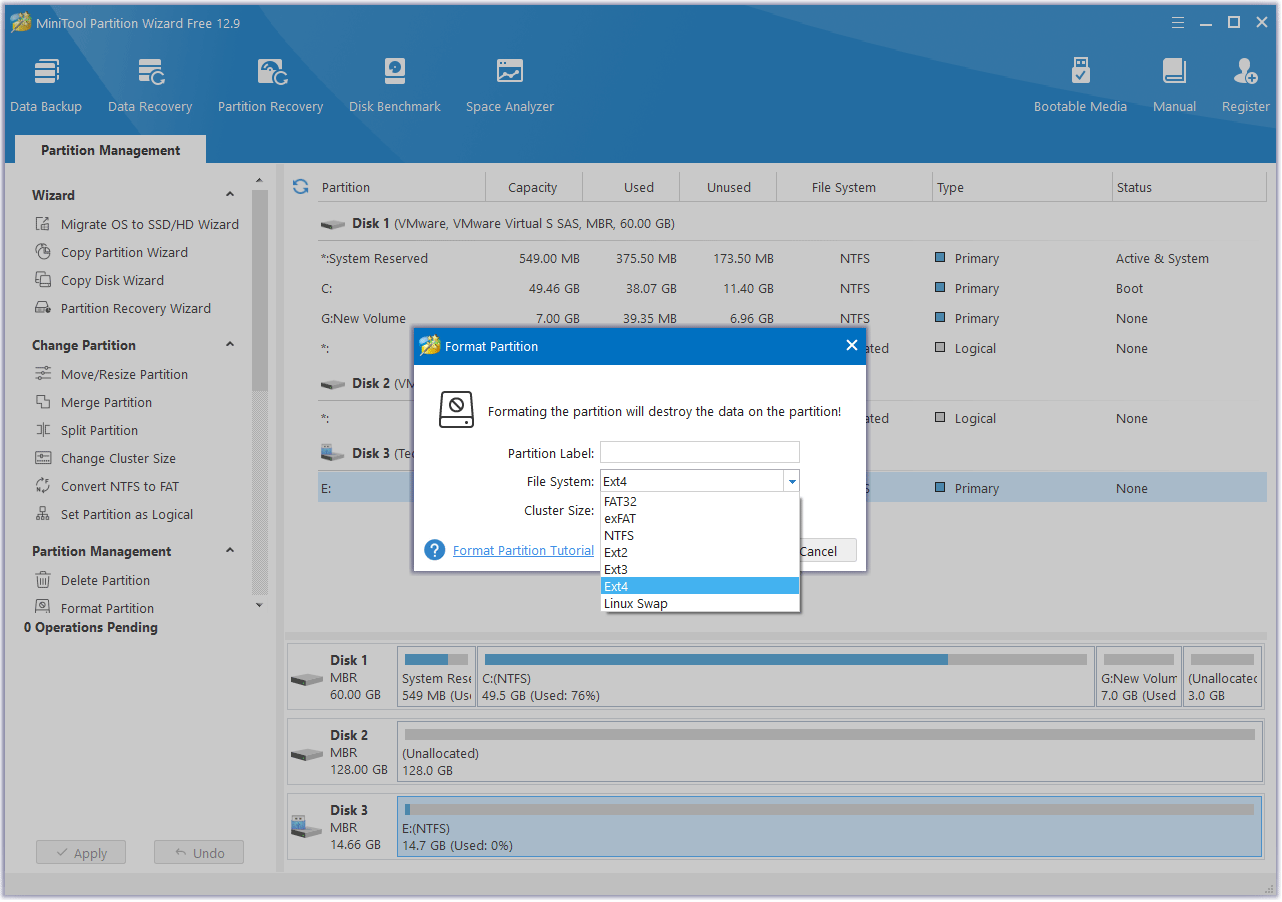Click the Partition Label input field
The width and height of the screenshot is (1282, 902).
[x=700, y=453]
